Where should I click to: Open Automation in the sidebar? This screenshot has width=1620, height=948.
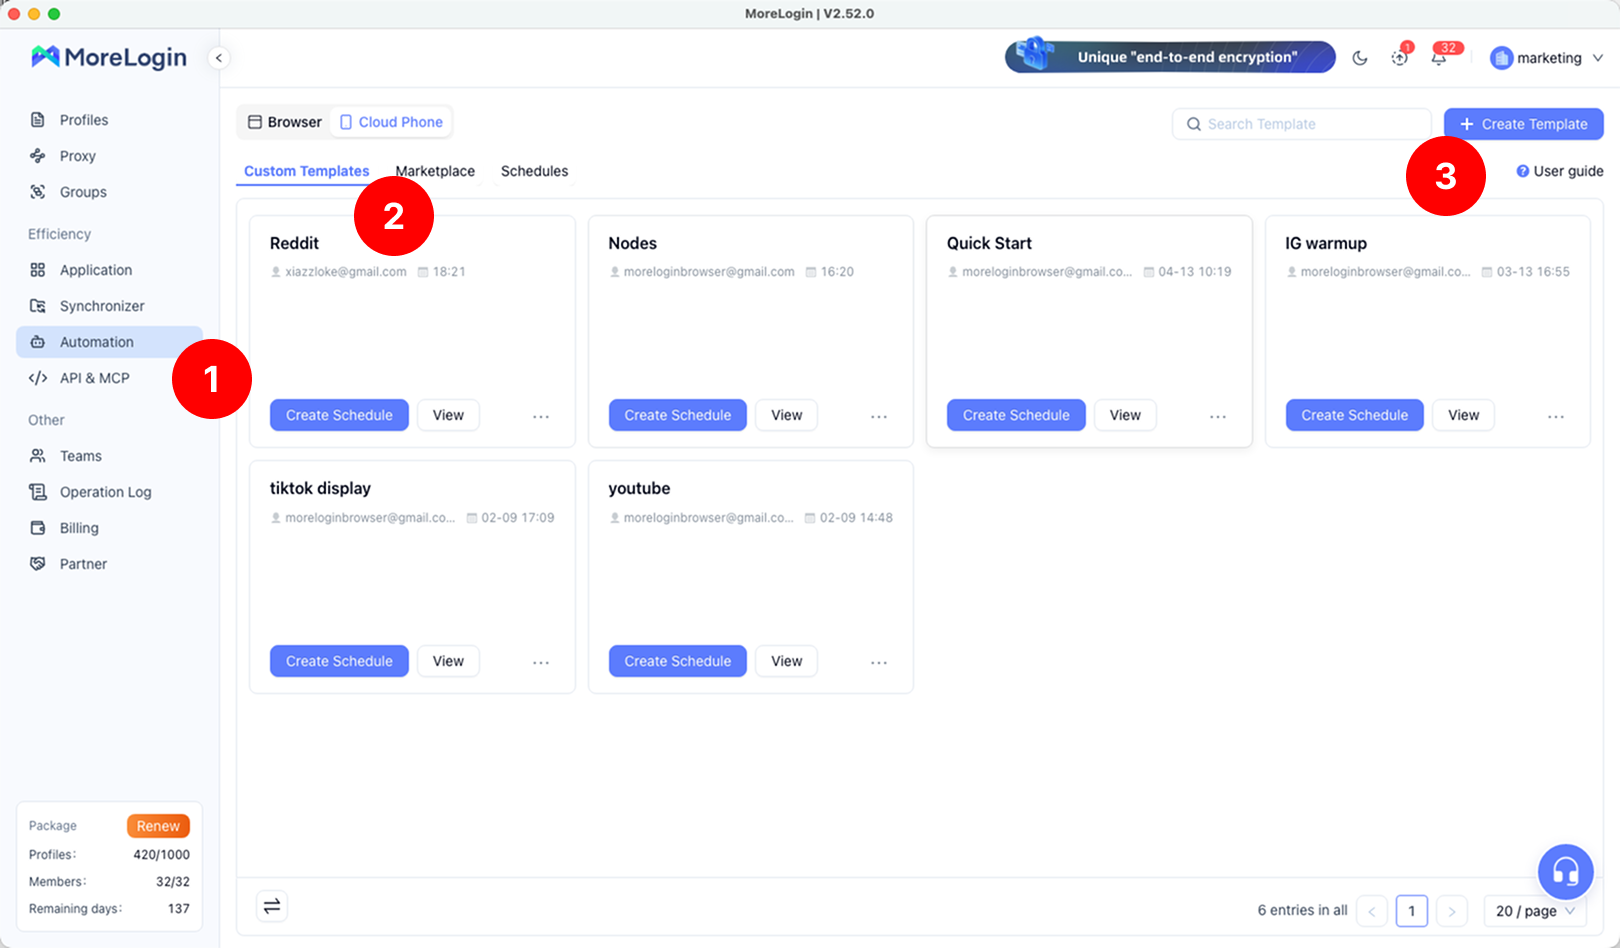coord(109,342)
